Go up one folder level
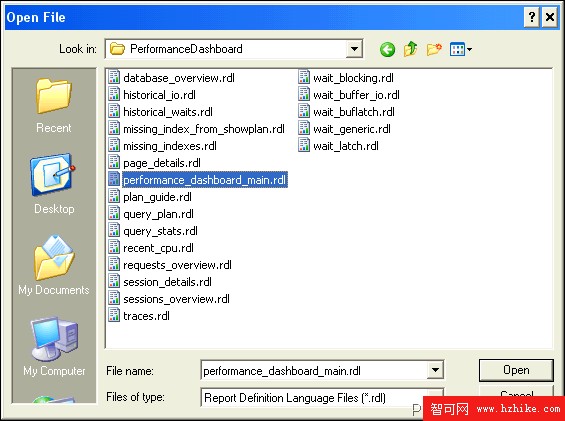Image resolution: width=565 pixels, height=421 pixels. tap(410, 49)
